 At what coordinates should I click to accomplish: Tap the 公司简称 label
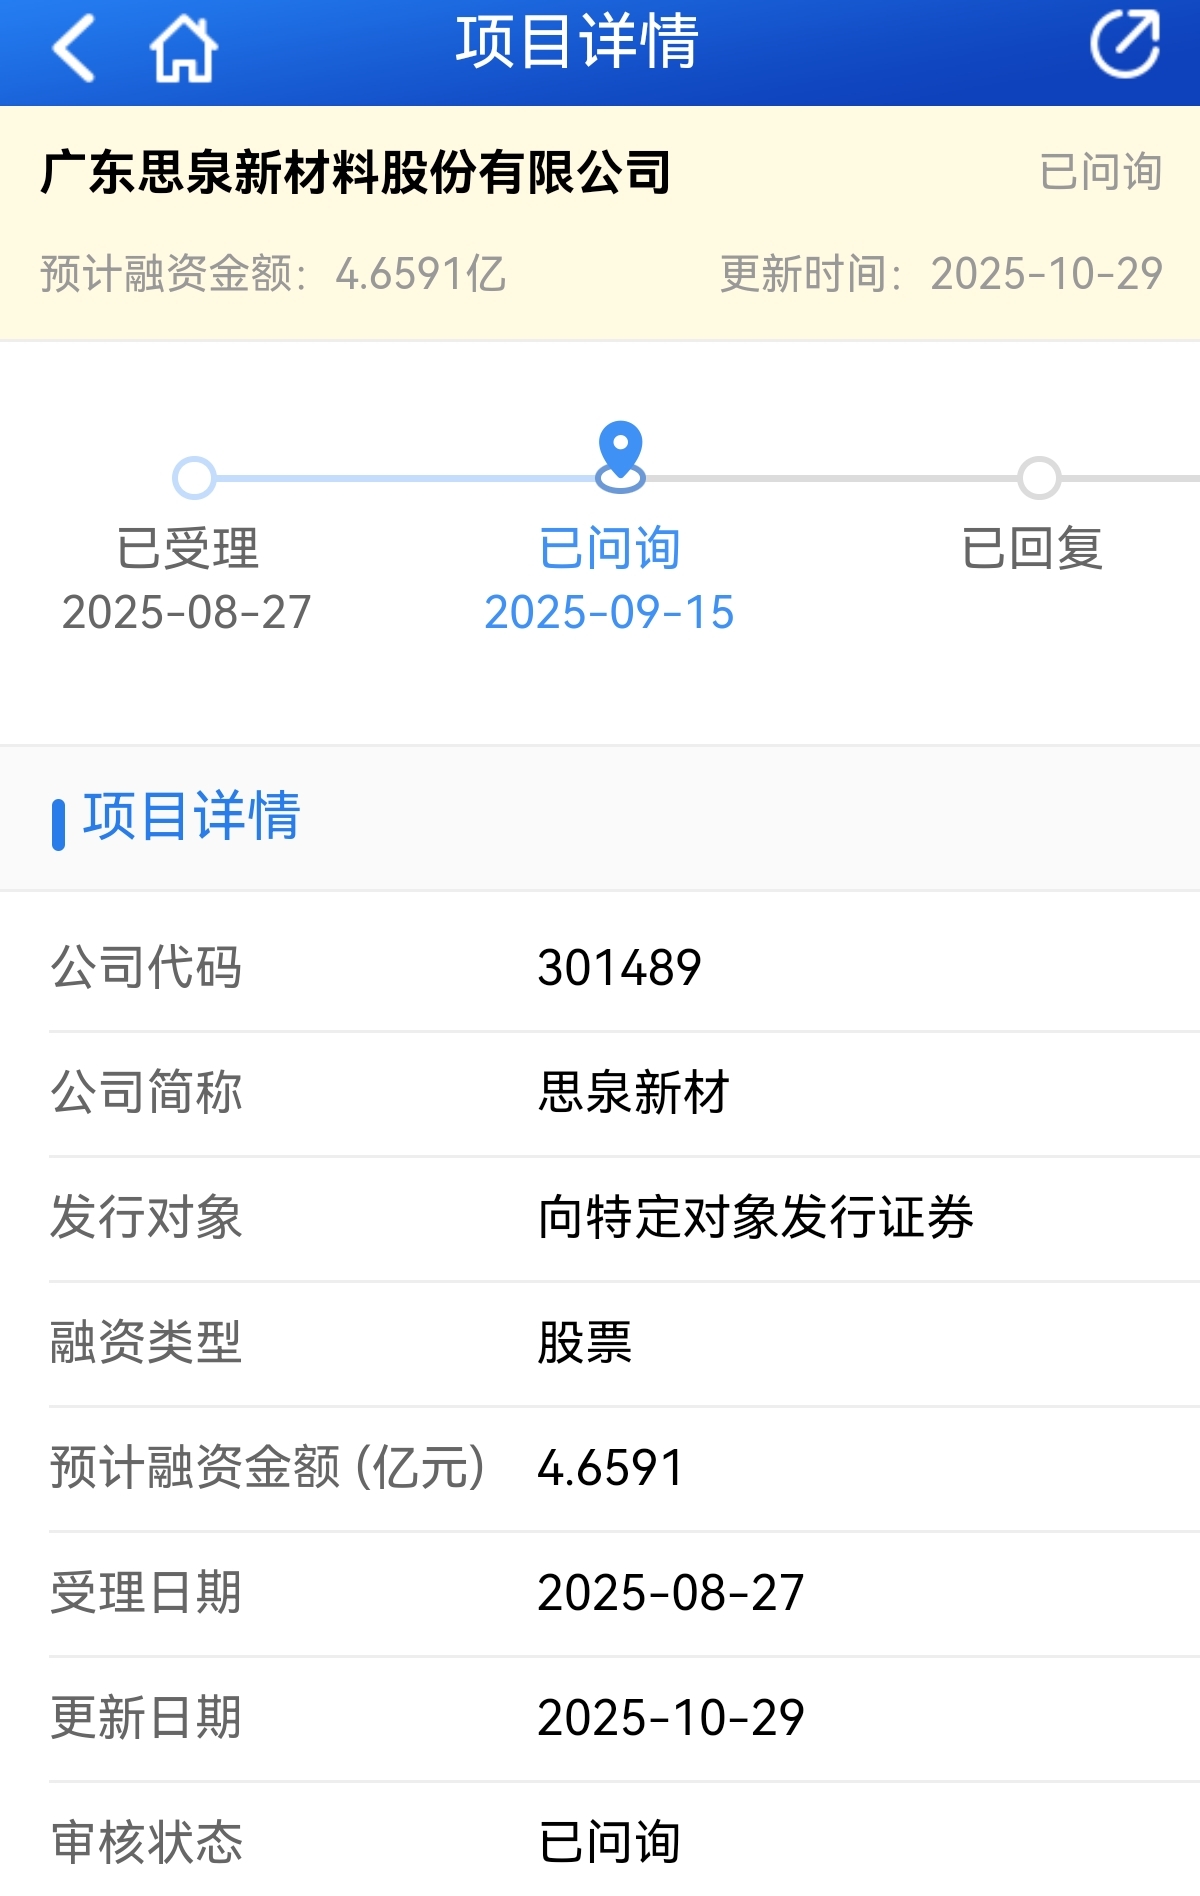click(146, 1092)
